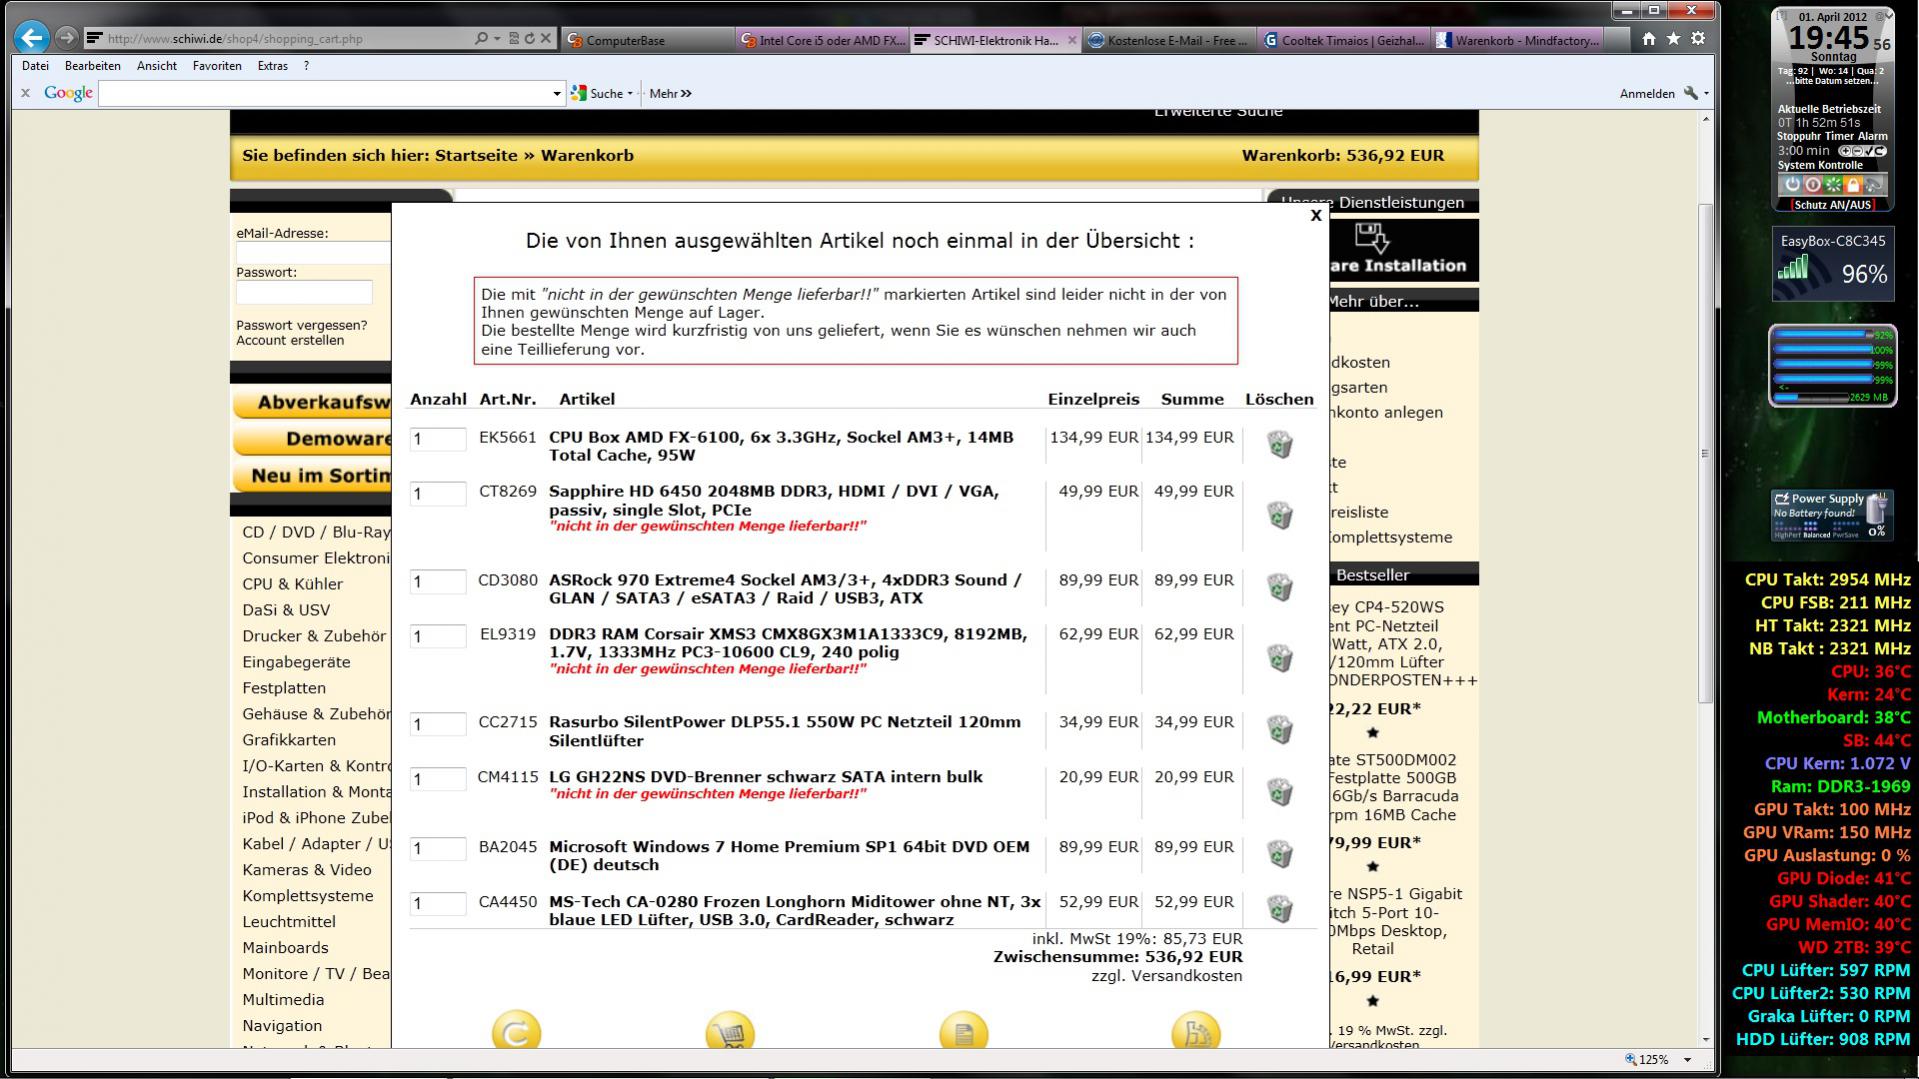This screenshot has width=1919, height=1079.
Task: Follow the Startseite breadcrumb link
Action: pyautogui.click(x=476, y=155)
